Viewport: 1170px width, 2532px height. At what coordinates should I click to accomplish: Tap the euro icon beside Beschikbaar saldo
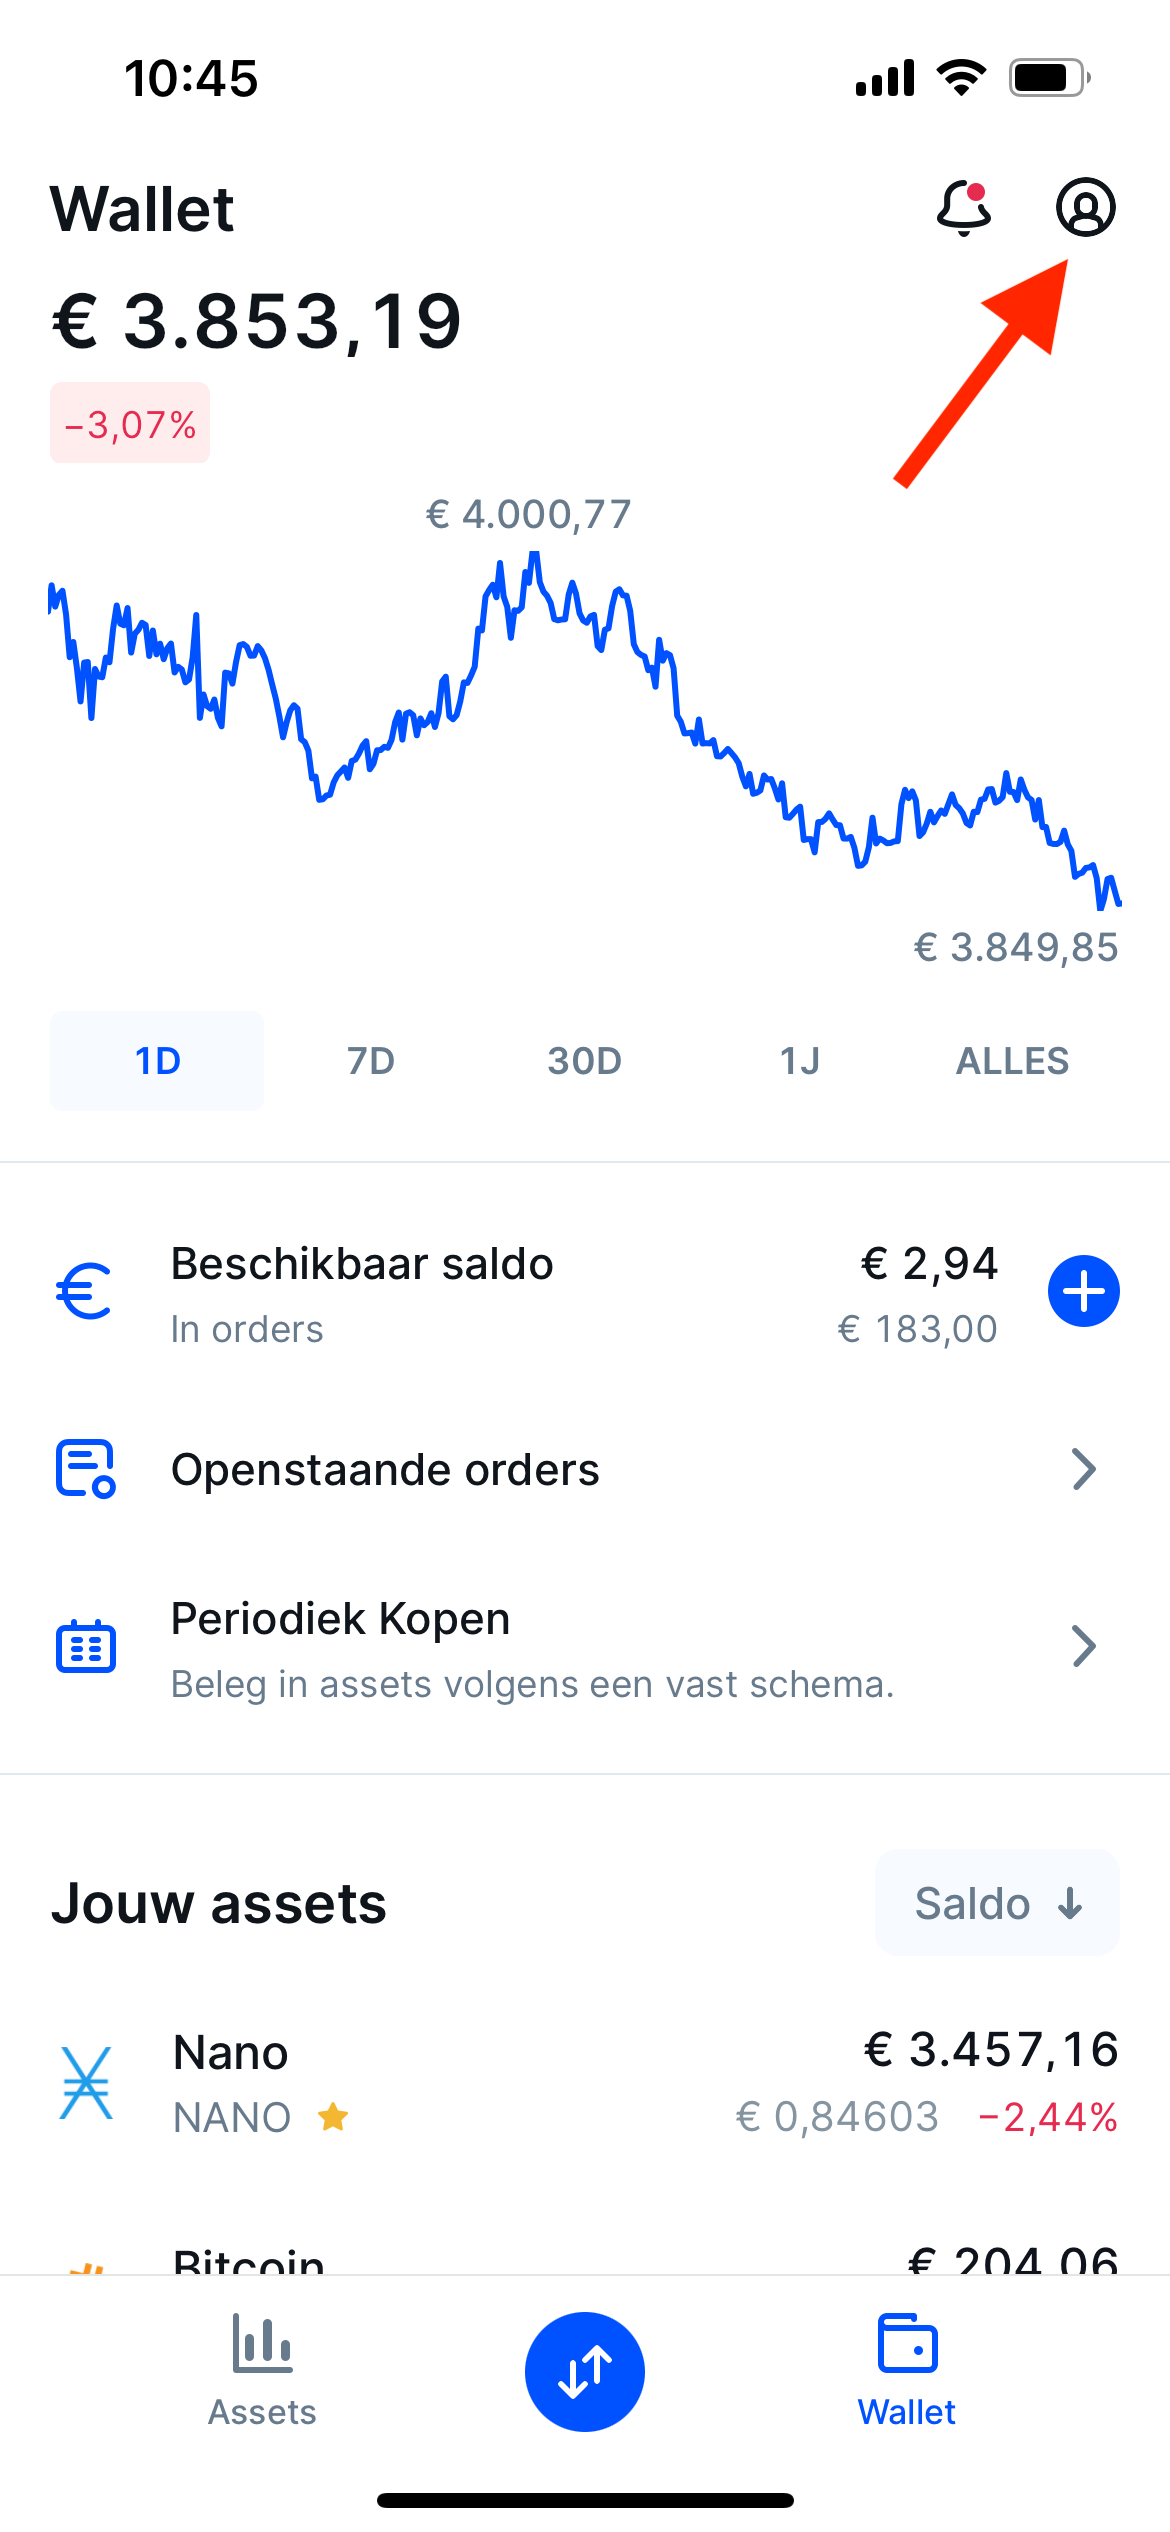tap(85, 1291)
